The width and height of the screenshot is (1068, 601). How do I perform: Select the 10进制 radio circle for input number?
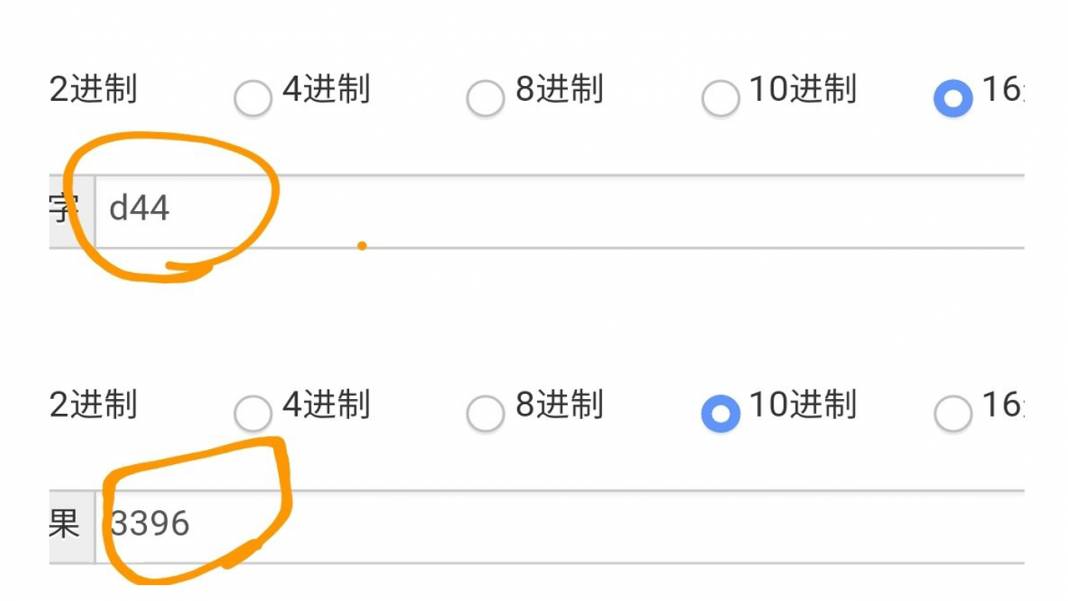720,98
